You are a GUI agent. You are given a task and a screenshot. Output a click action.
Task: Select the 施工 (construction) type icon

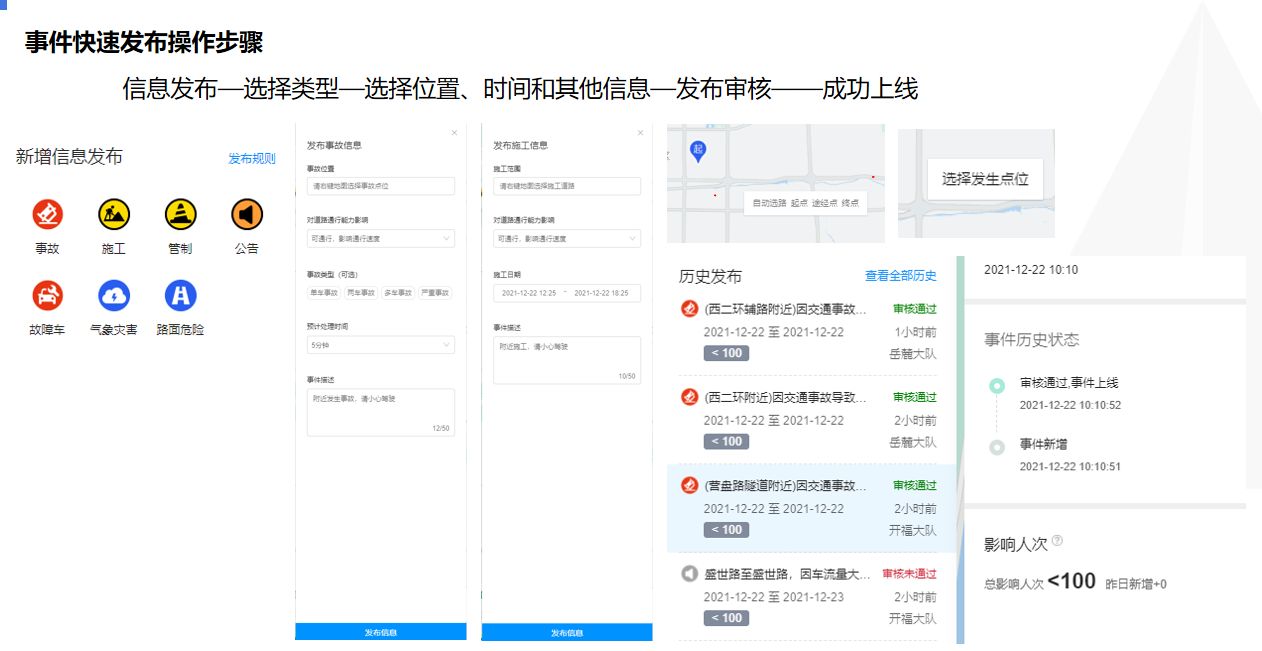[113, 214]
